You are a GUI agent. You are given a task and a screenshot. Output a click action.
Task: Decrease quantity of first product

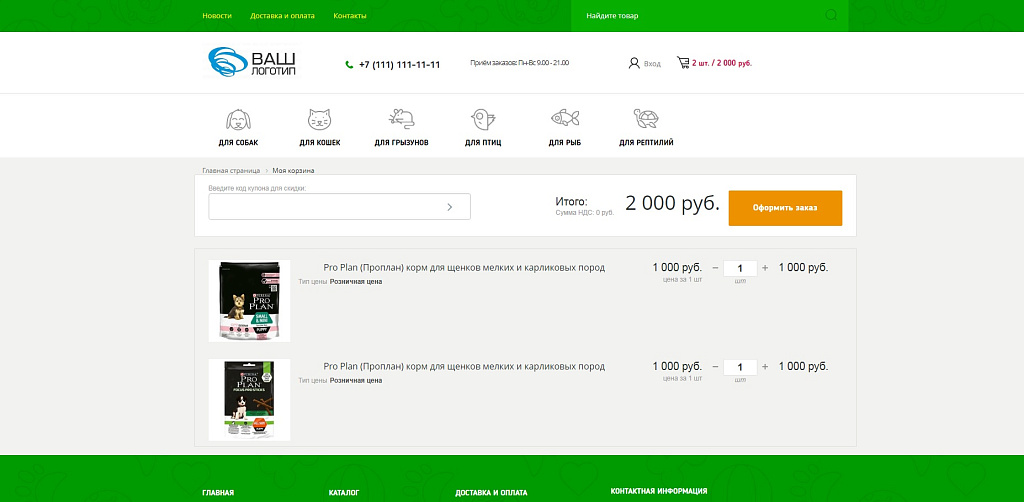pos(715,268)
